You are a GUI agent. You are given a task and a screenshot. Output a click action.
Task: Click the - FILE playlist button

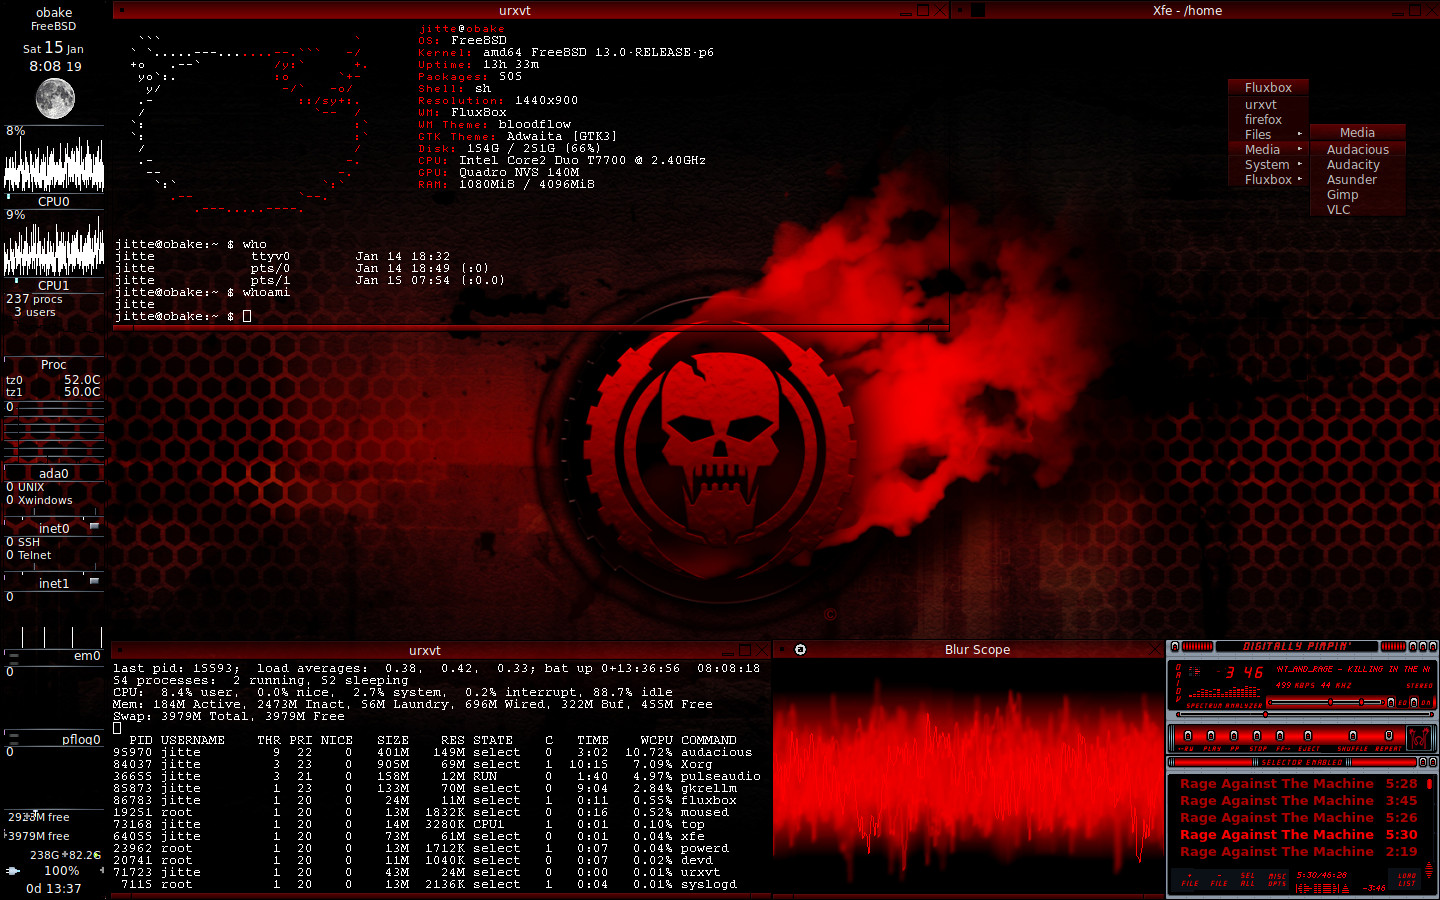pyautogui.click(x=1219, y=880)
